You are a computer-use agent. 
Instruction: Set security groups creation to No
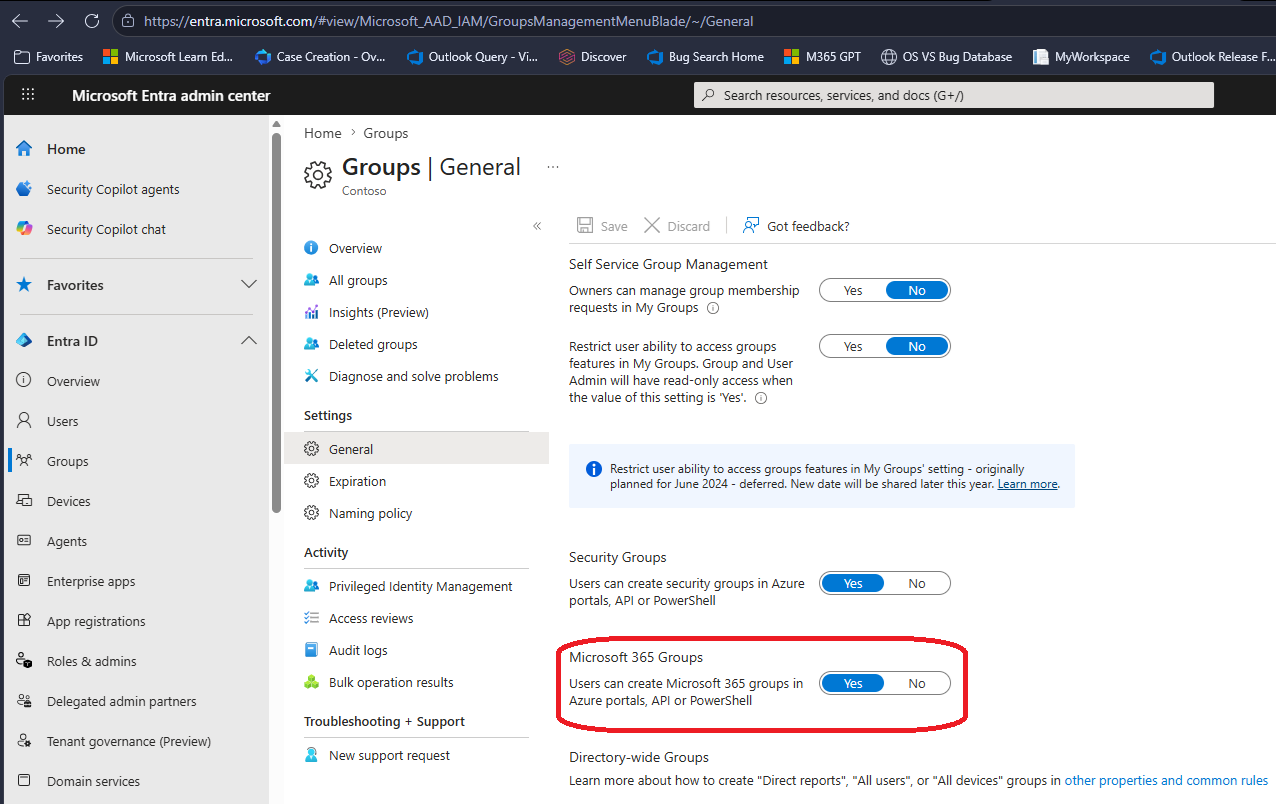pyautogui.click(x=917, y=583)
